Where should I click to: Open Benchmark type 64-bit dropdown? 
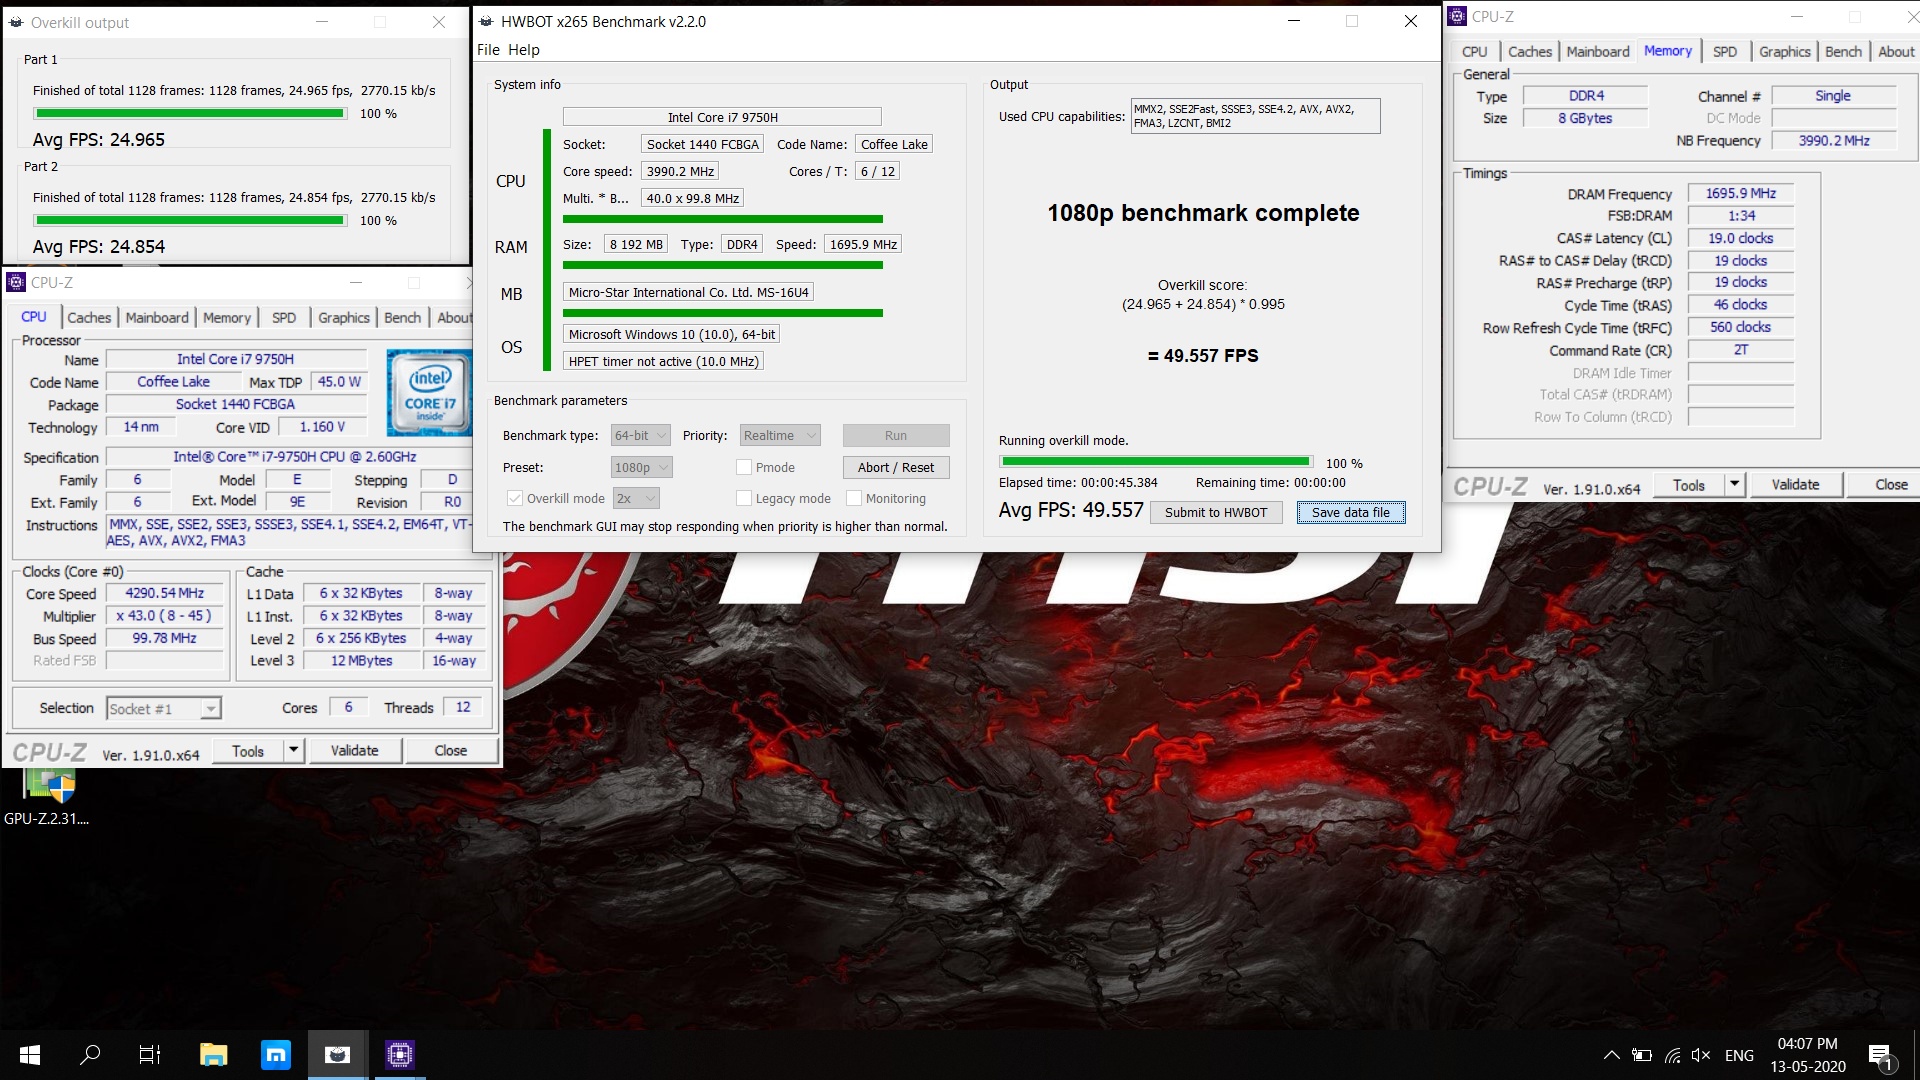click(x=641, y=435)
